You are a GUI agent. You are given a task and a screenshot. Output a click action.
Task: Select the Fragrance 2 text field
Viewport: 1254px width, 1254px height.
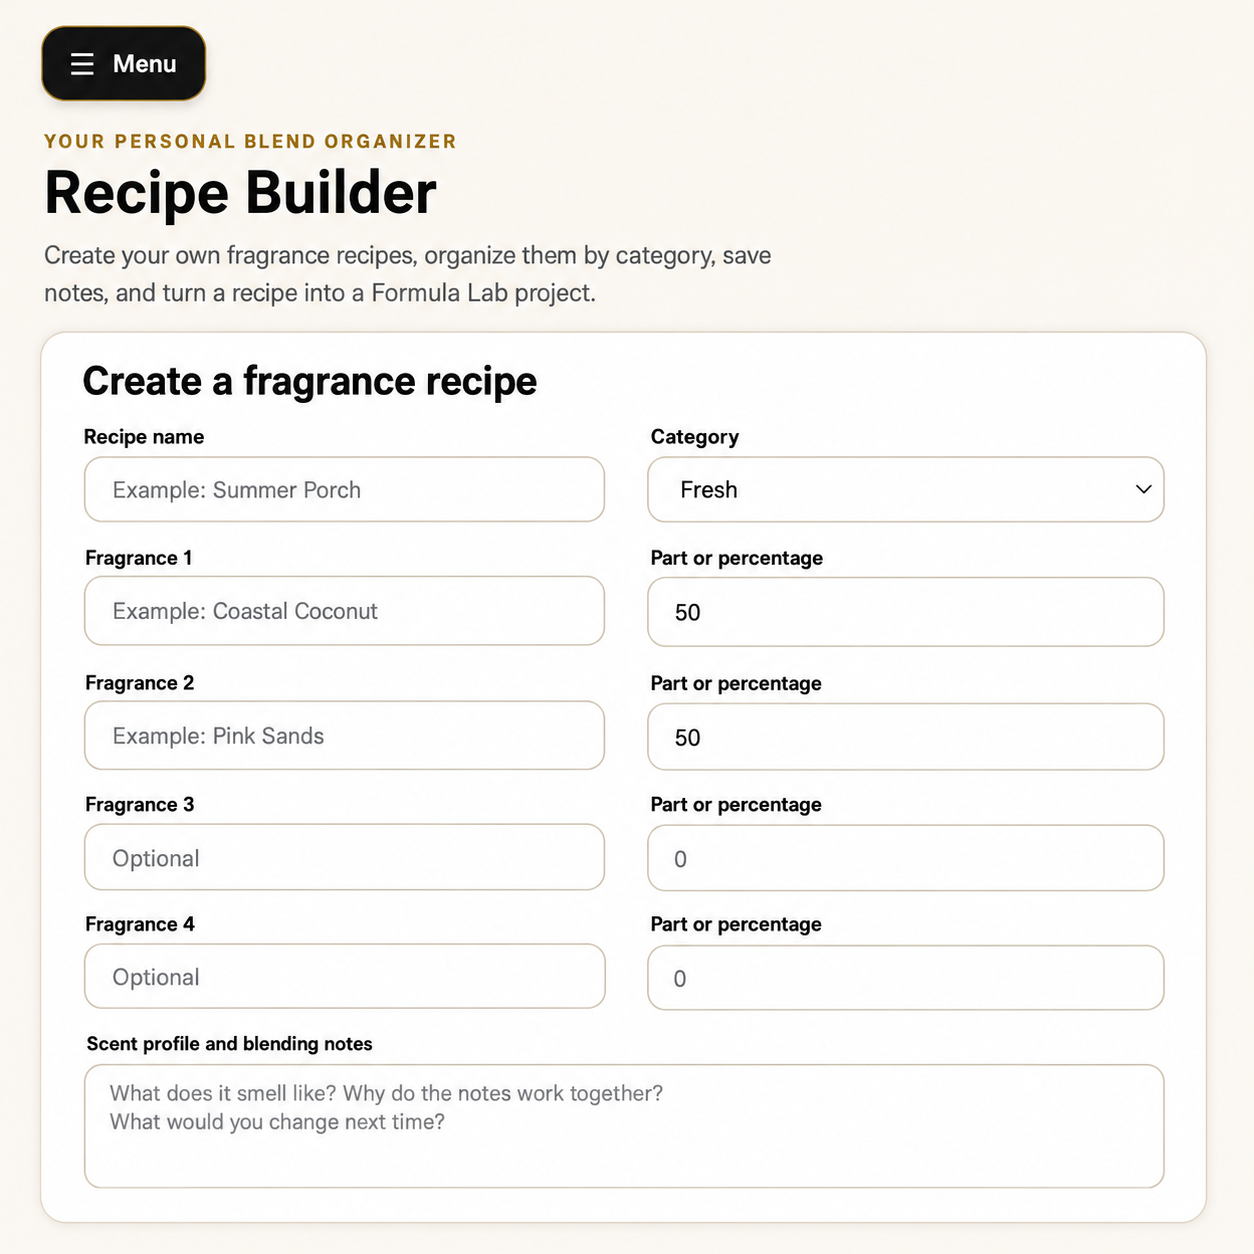[345, 736]
